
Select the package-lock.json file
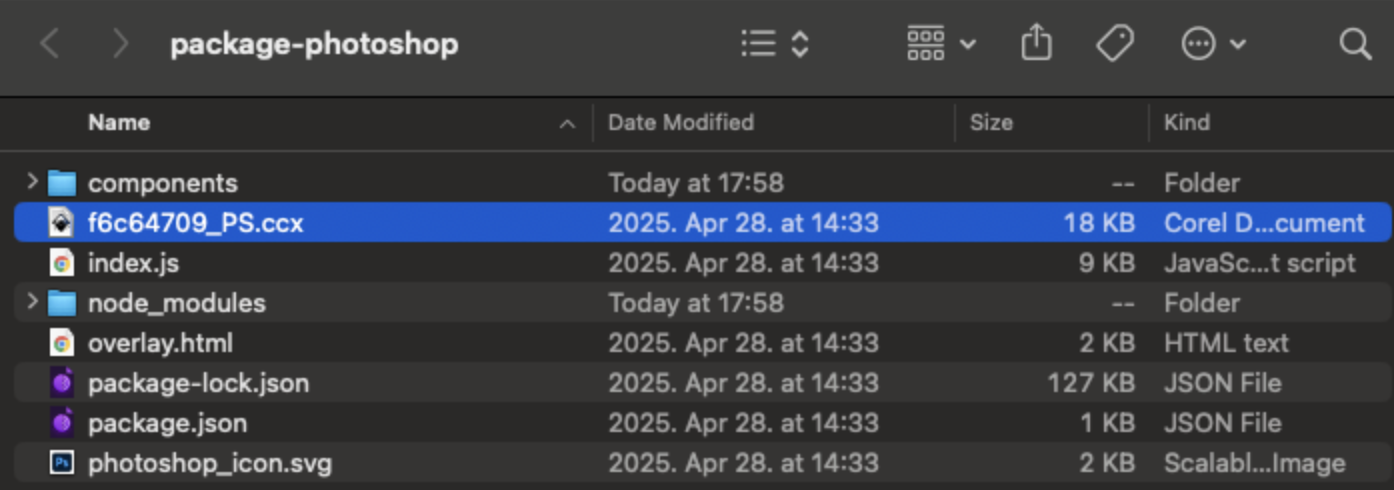[198, 383]
